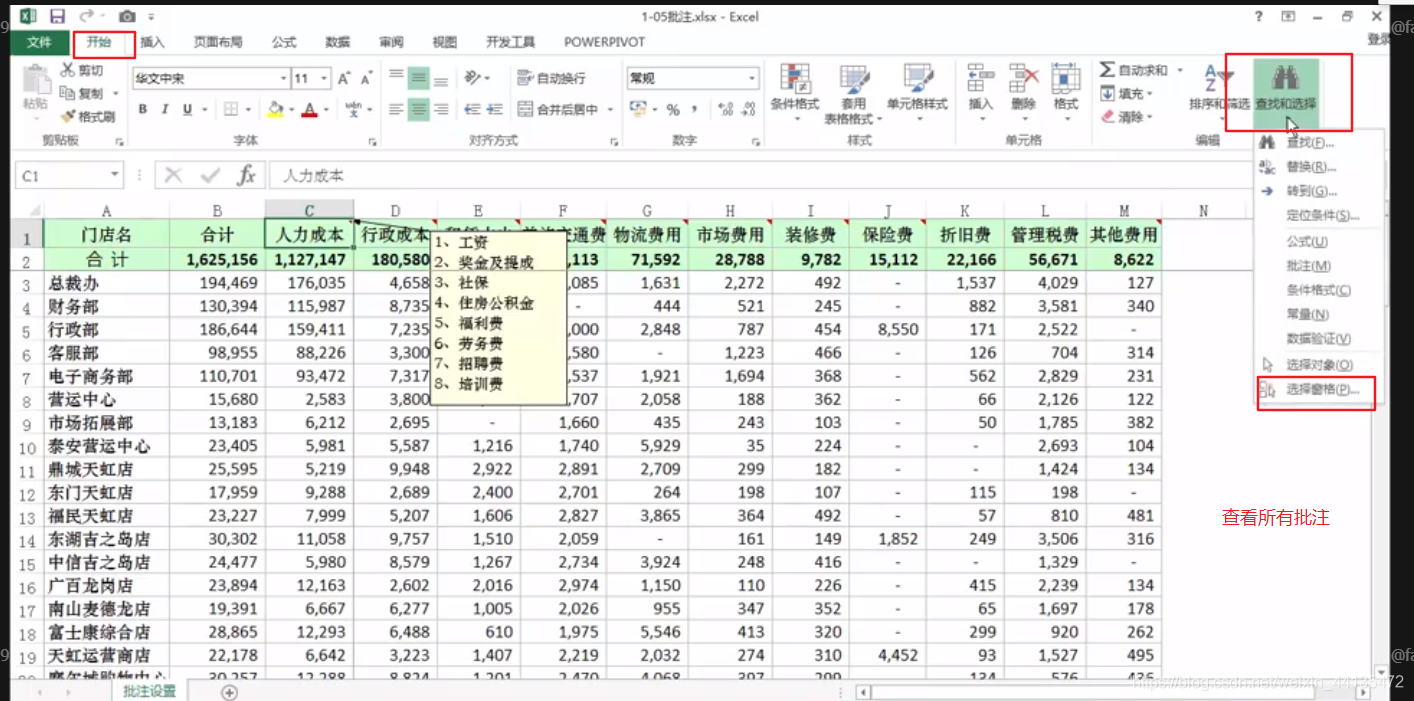Click the insert function fx button
This screenshot has height=701, width=1414.
[246, 175]
